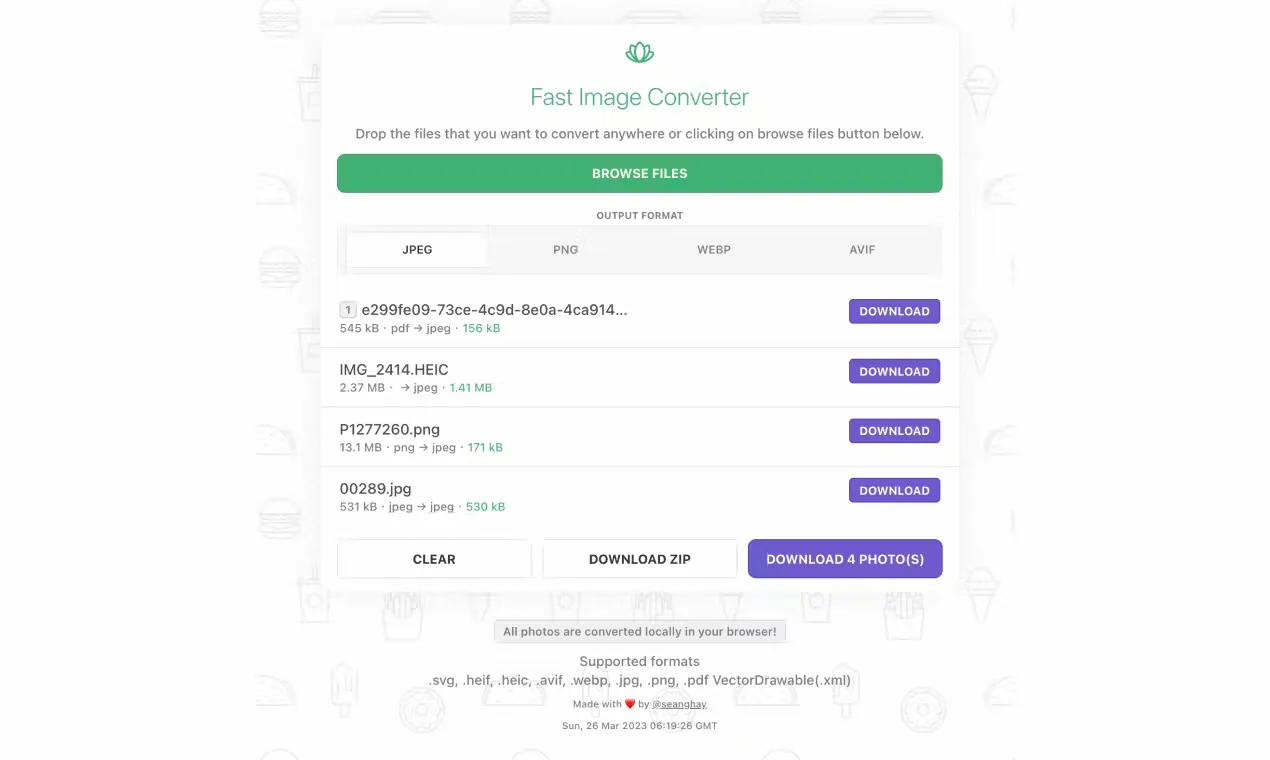Clear the converted file list

click(x=434, y=559)
